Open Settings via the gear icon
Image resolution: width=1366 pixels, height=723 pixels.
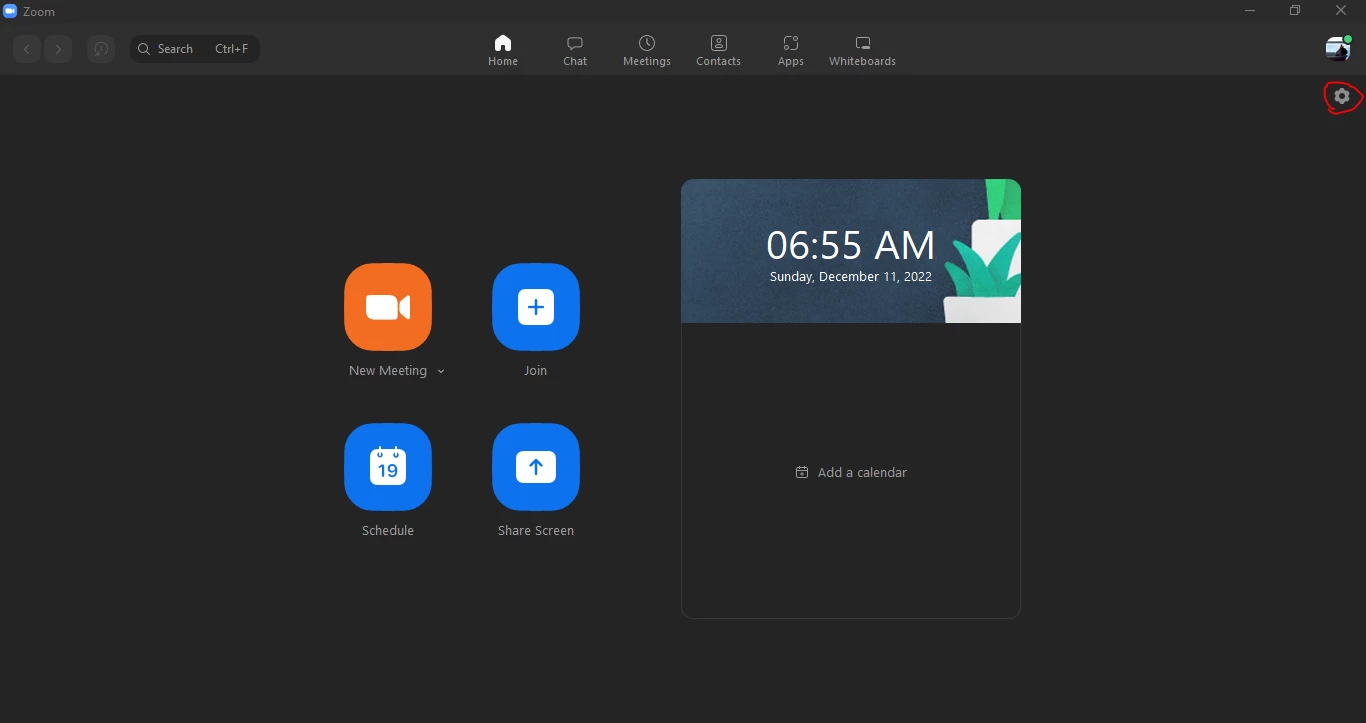pos(1342,97)
